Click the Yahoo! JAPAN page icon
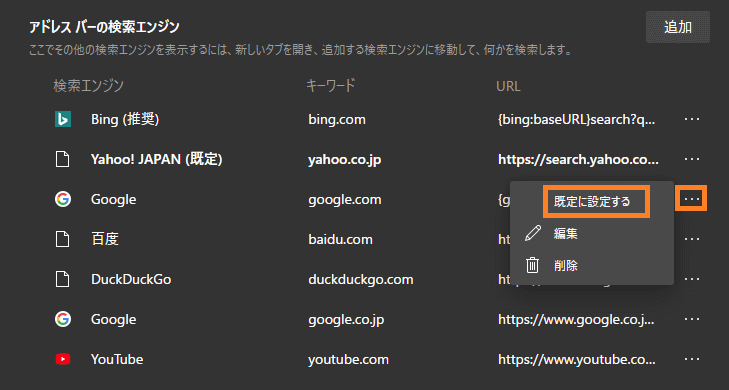The image size is (729, 390). [x=63, y=159]
